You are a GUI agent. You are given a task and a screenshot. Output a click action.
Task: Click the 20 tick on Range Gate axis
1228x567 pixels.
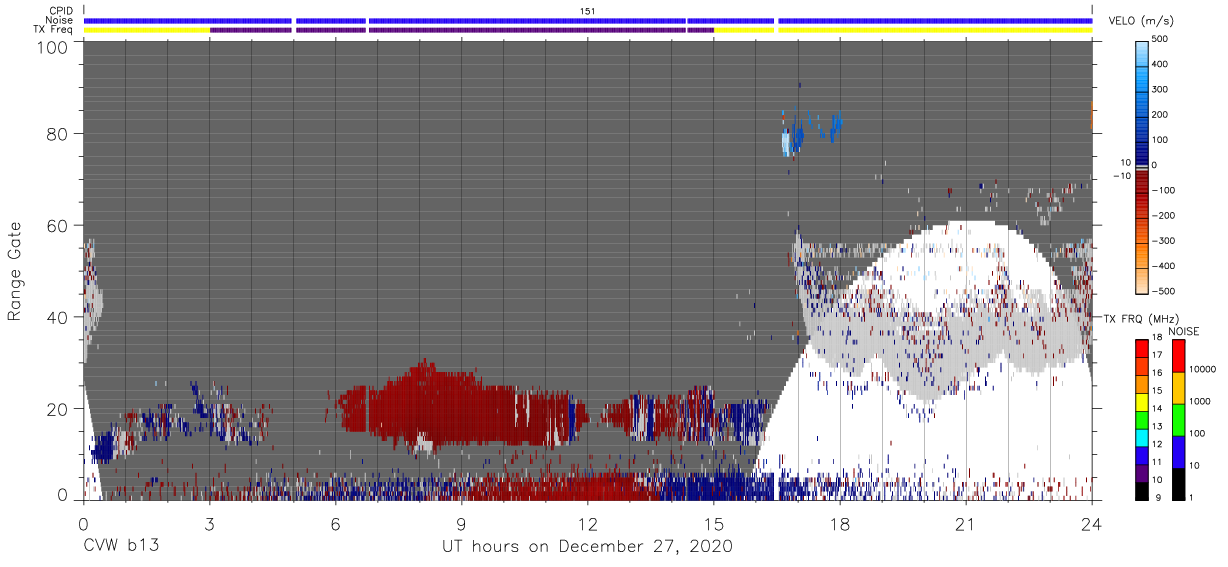tap(57, 409)
